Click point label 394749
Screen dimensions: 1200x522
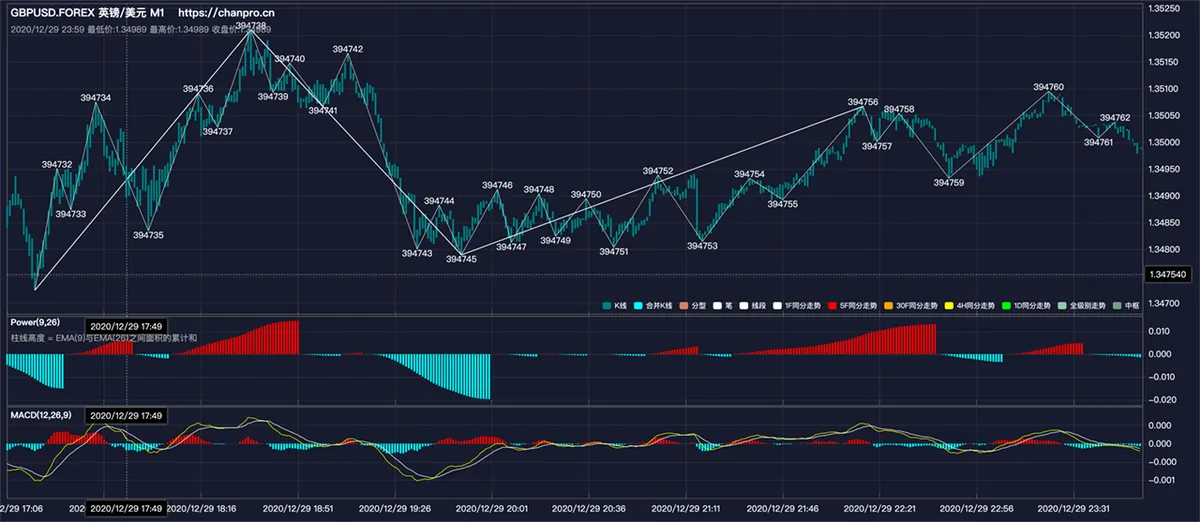(555, 240)
